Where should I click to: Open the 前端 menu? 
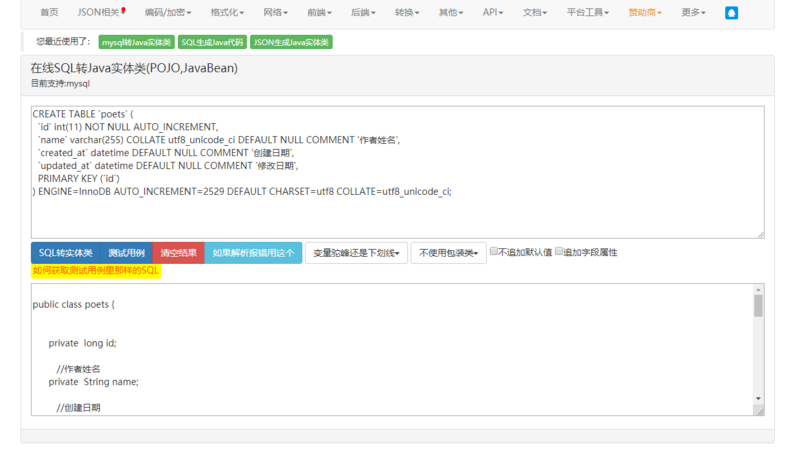[319, 12]
